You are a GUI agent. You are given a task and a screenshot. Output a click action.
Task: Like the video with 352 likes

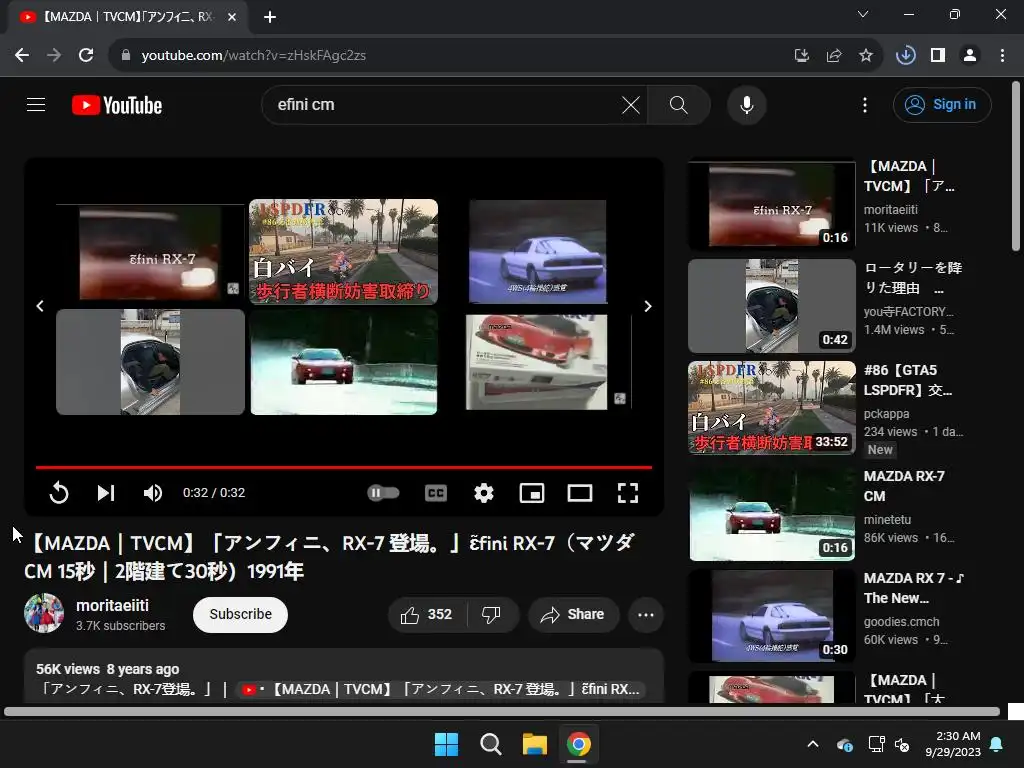coord(427,615)
